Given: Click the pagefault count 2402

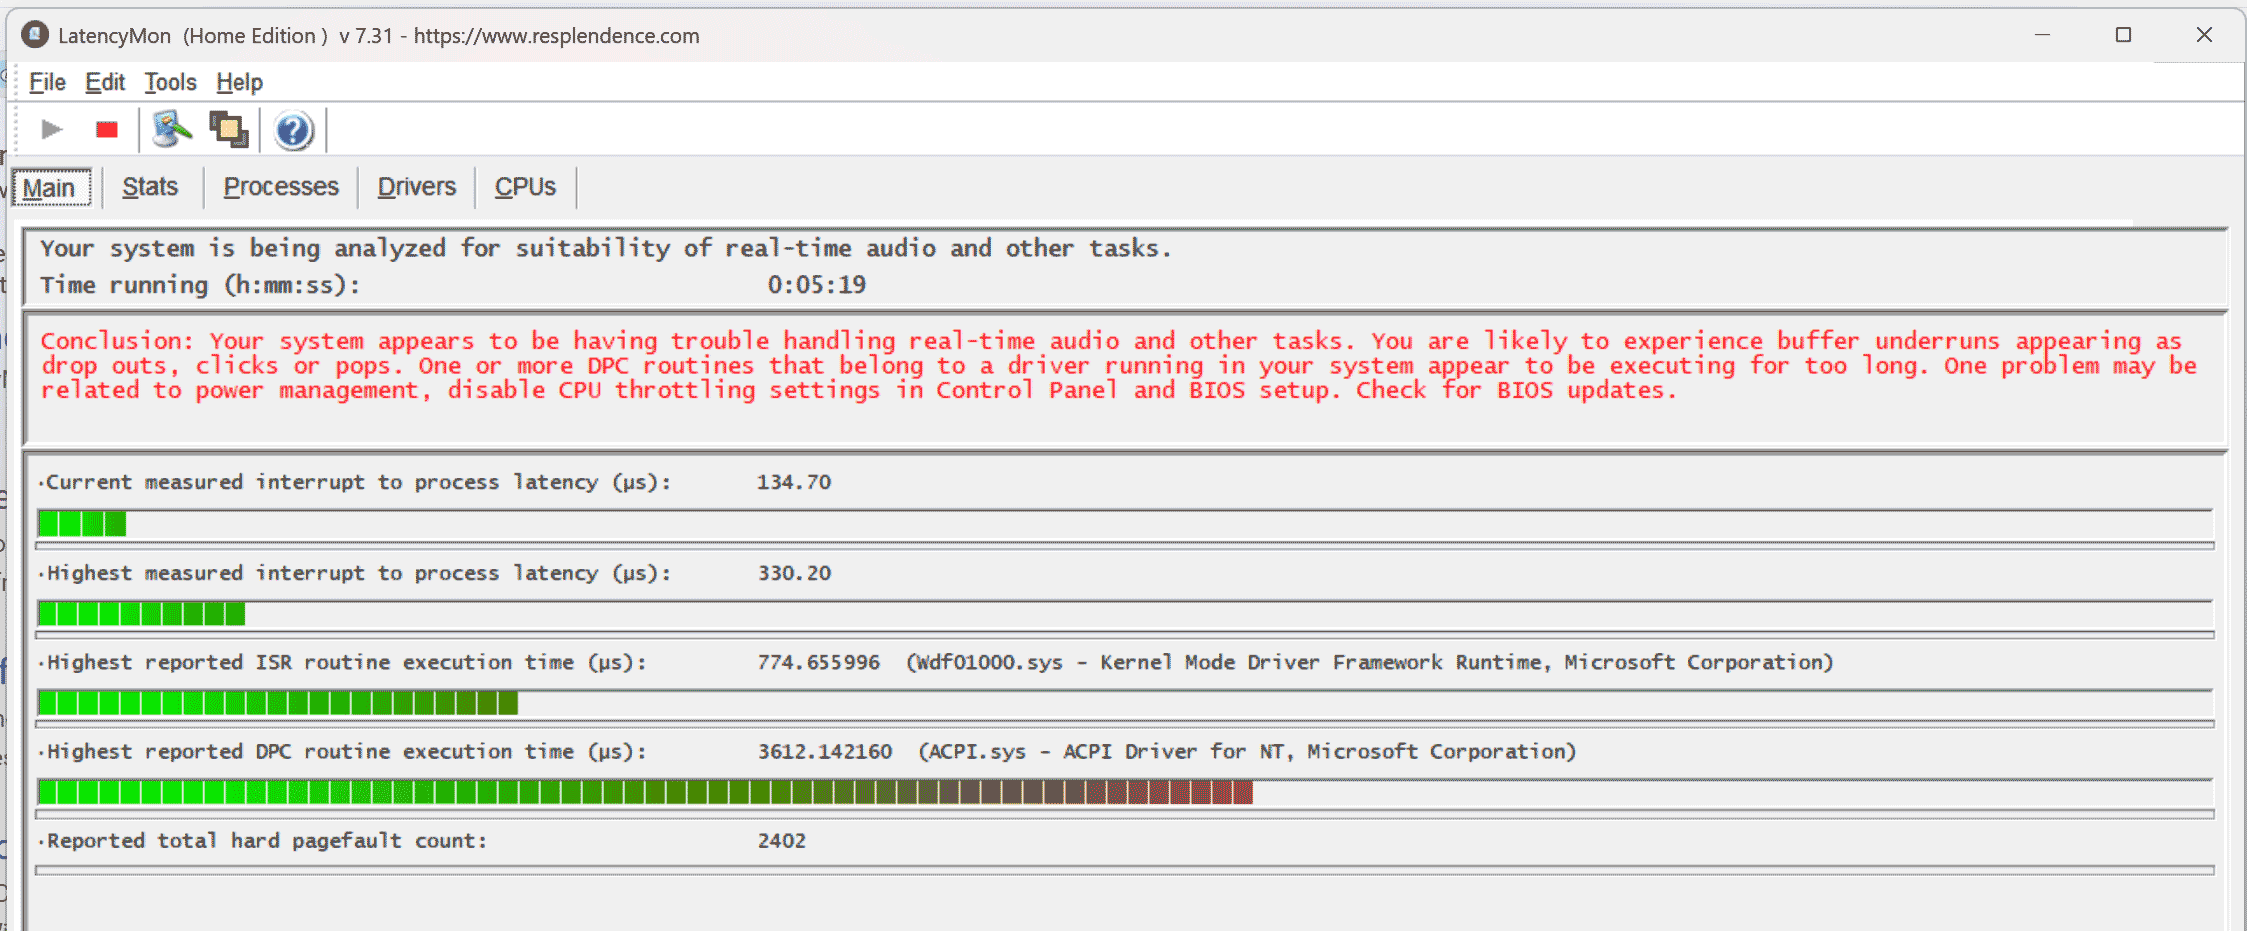Looking at the screenshot, I should (x=782, y=841).
